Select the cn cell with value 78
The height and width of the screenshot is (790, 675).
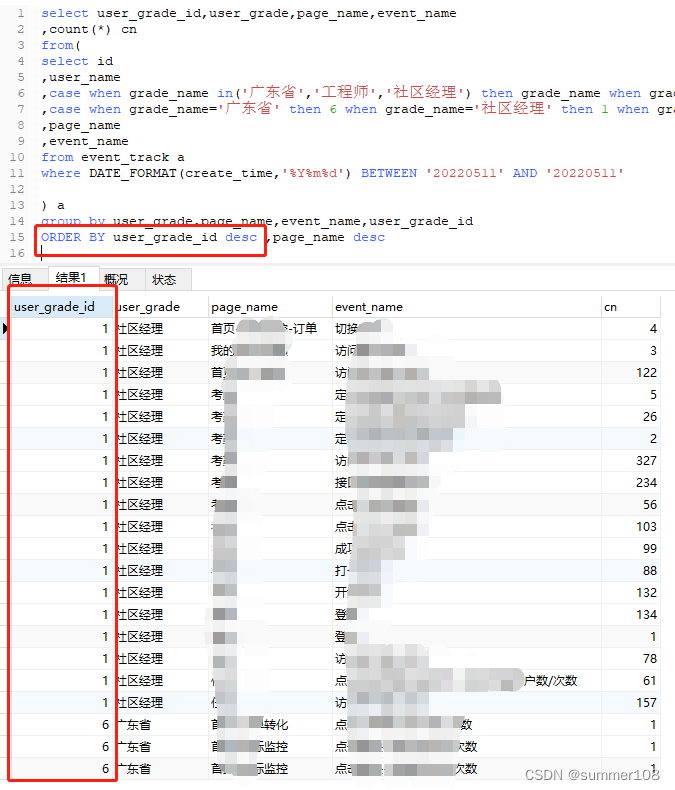pos(631,659)
